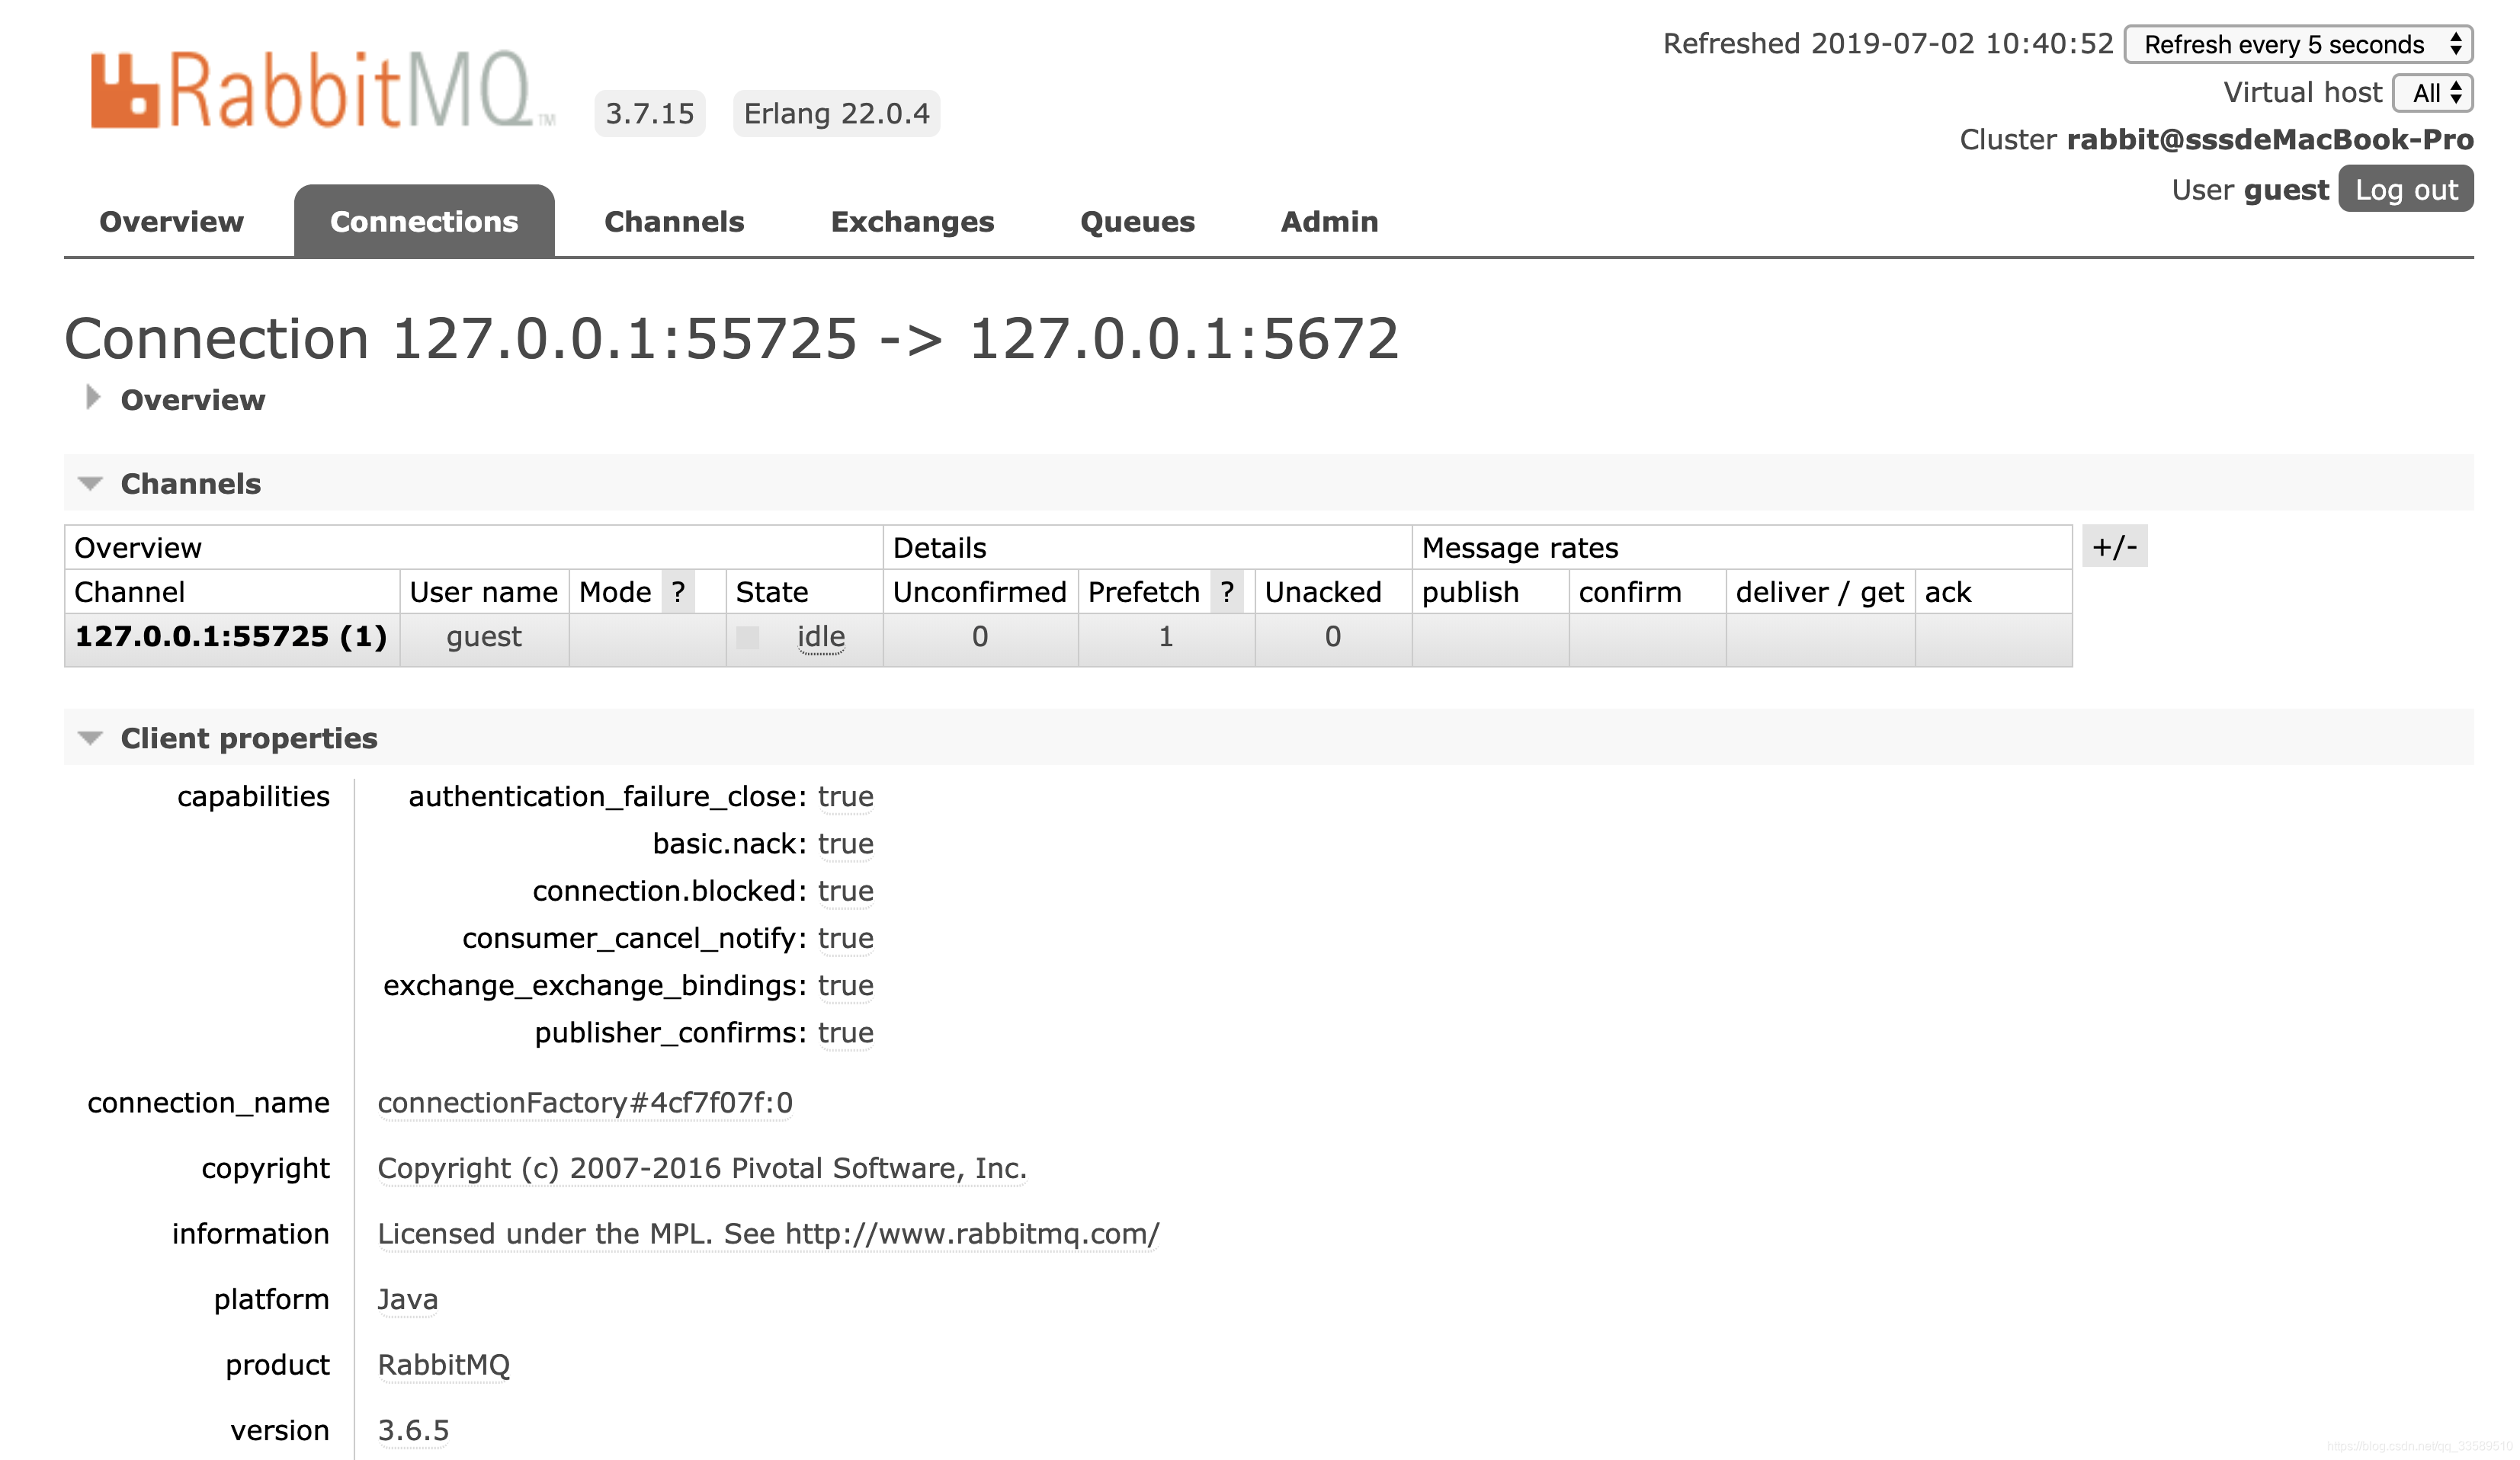Click the Prefetch column help question mark

pos(1227,592)
